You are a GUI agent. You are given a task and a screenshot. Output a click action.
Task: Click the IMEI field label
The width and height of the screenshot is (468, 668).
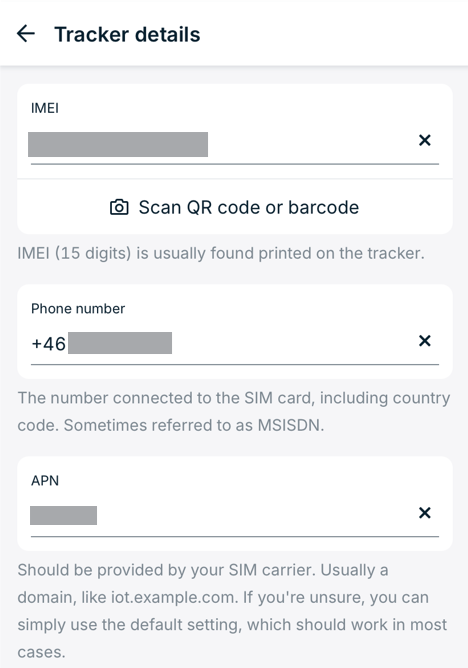click(45, 108)
